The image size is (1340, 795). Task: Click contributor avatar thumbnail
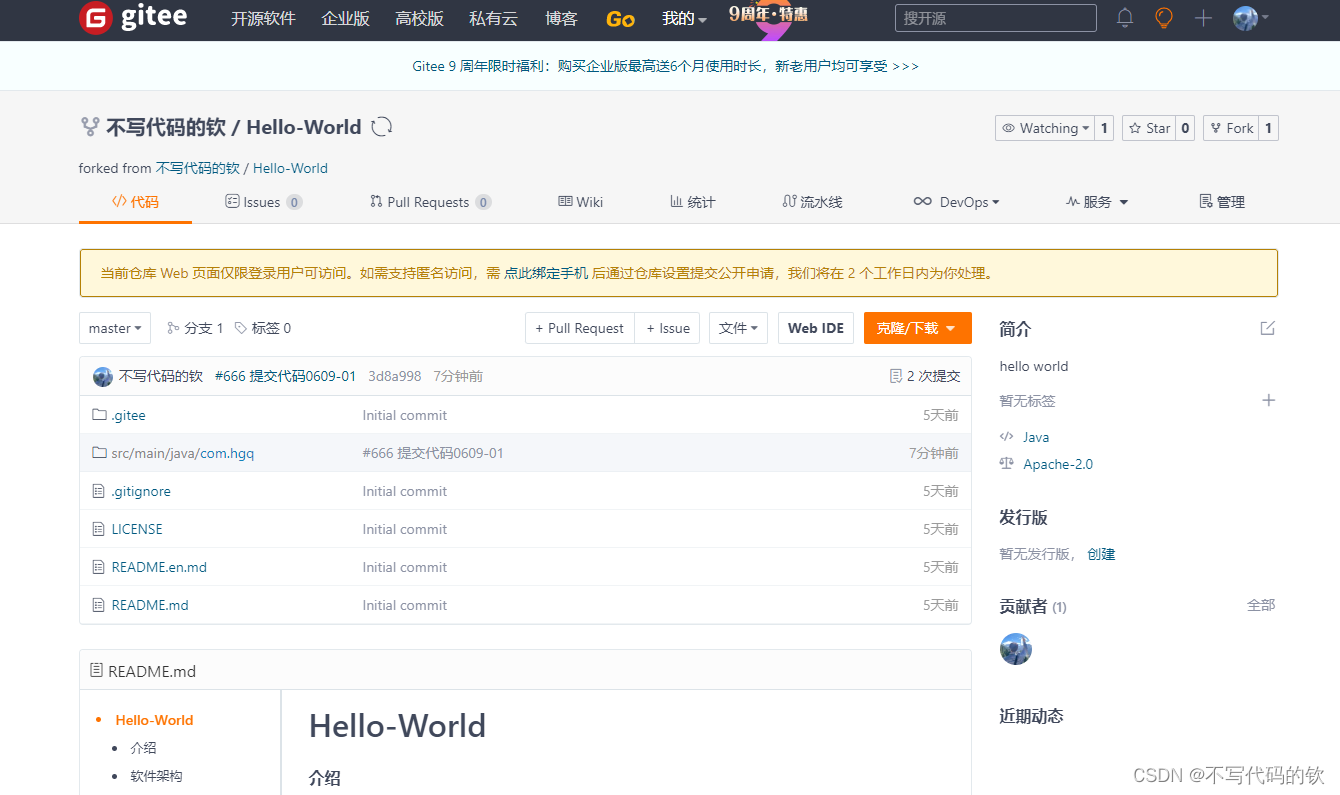tap(1016, 649)
